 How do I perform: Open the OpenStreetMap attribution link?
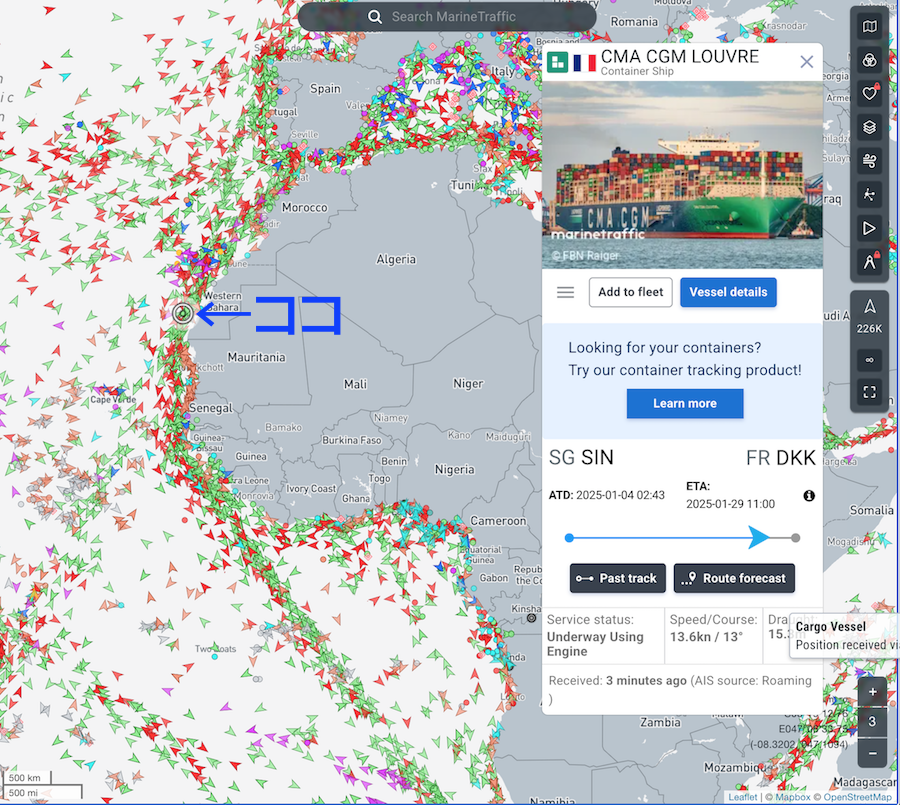coord(858,797)
